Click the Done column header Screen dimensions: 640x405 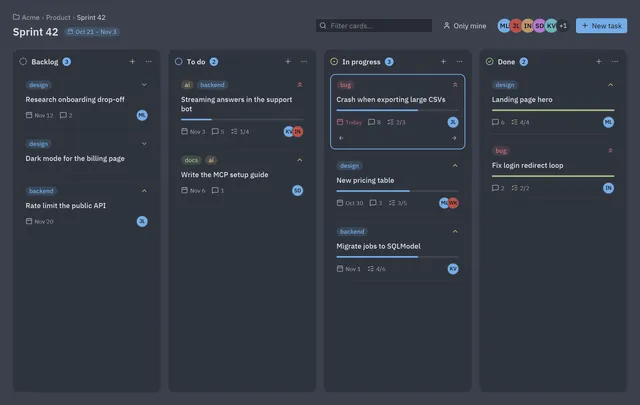[x=507, y=62]
